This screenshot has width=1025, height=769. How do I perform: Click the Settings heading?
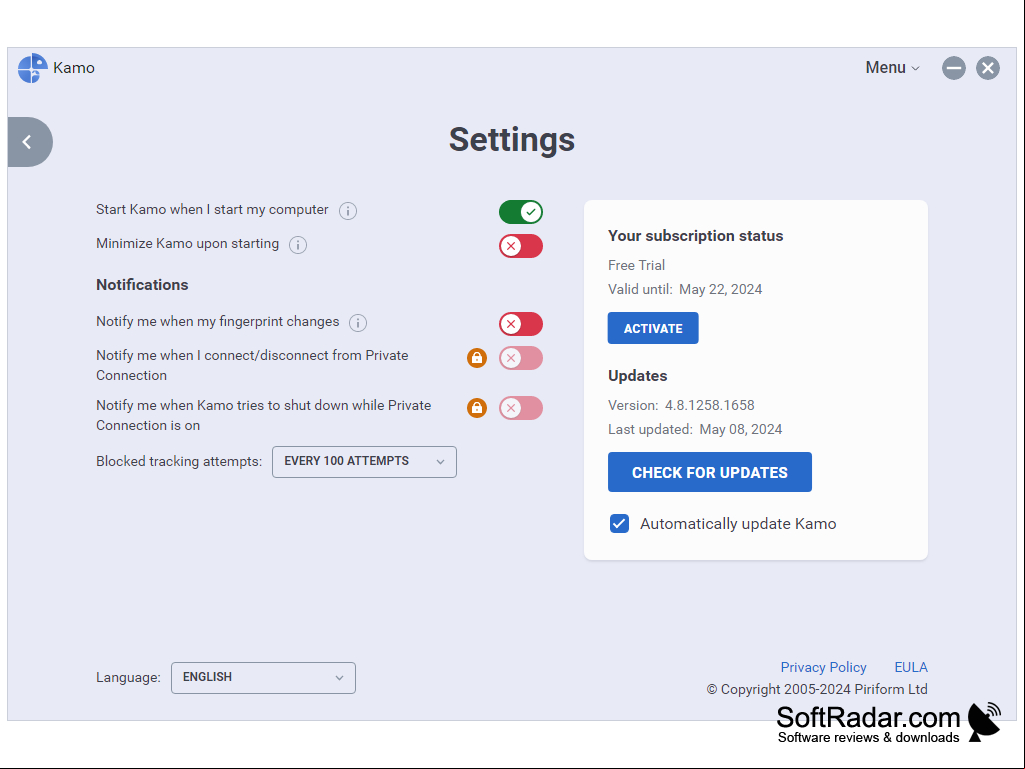point(512,140)
